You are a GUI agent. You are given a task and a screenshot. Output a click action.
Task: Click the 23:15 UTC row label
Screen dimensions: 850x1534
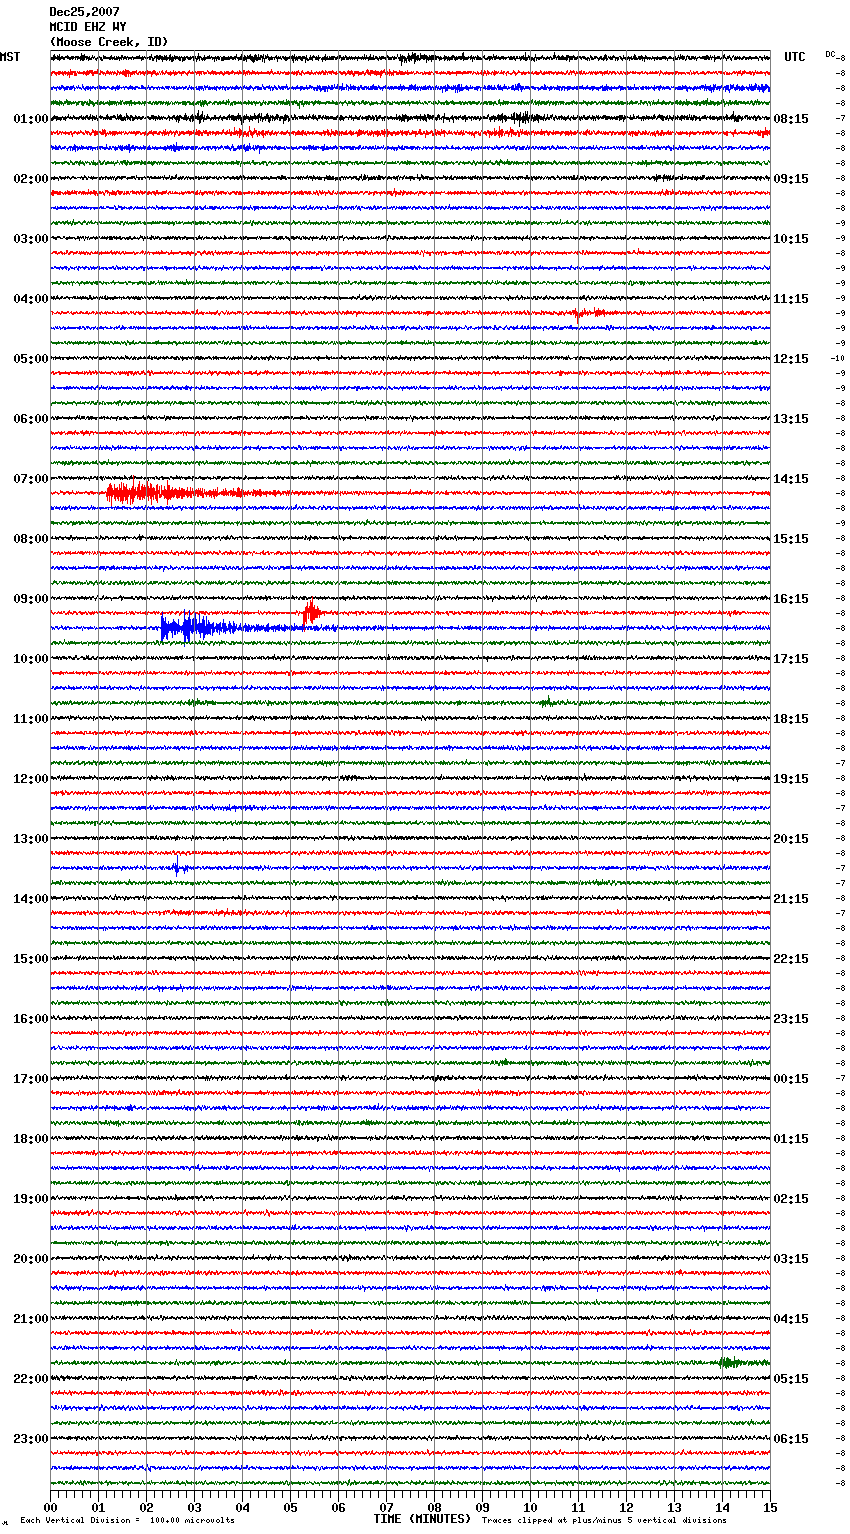pos(791,1019)
